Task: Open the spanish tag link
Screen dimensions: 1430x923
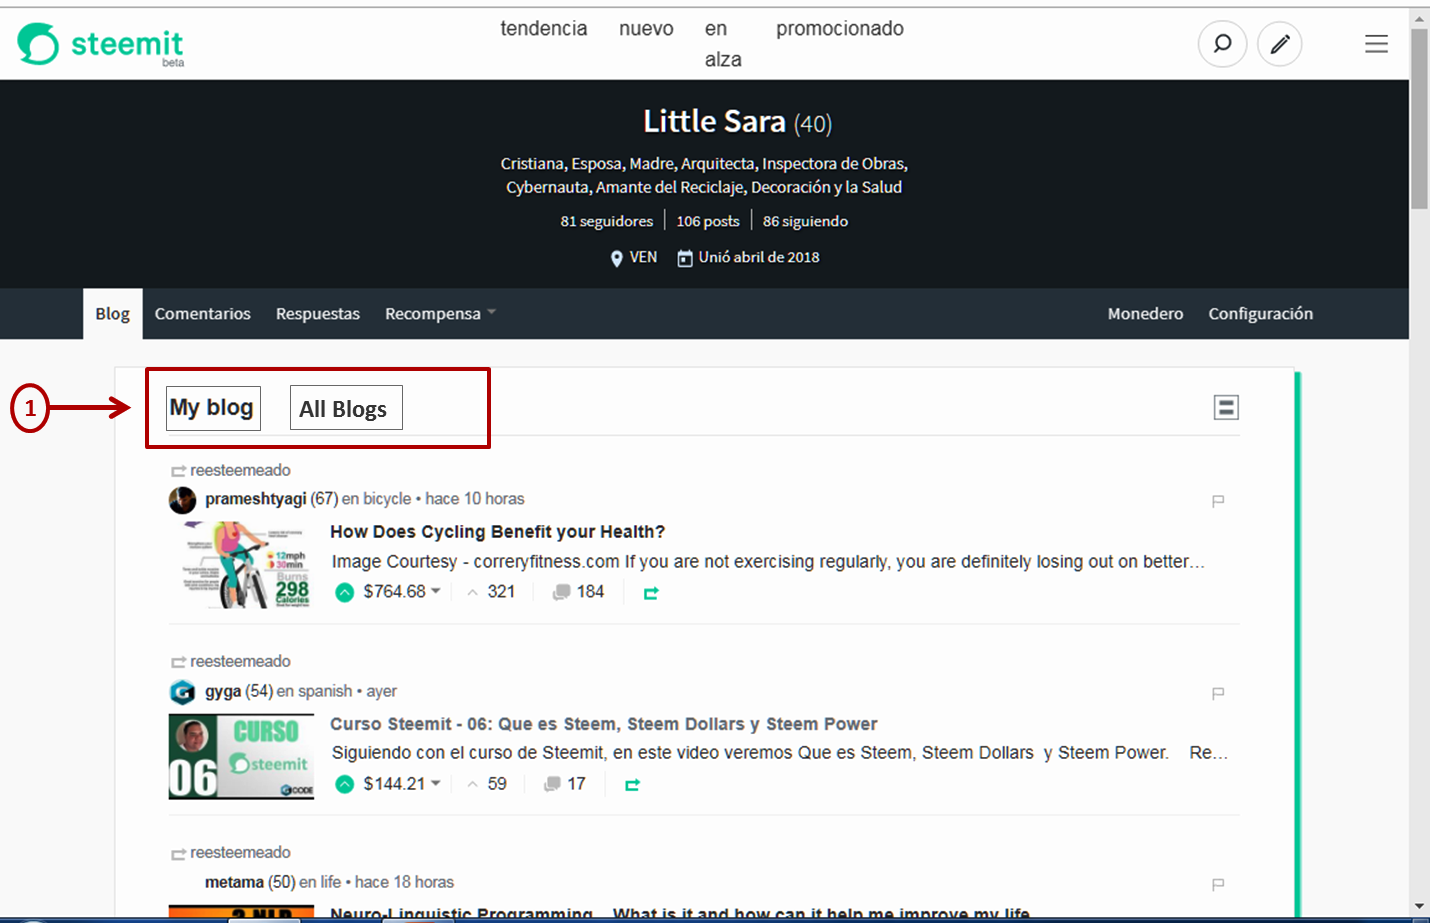Action: 325,691
